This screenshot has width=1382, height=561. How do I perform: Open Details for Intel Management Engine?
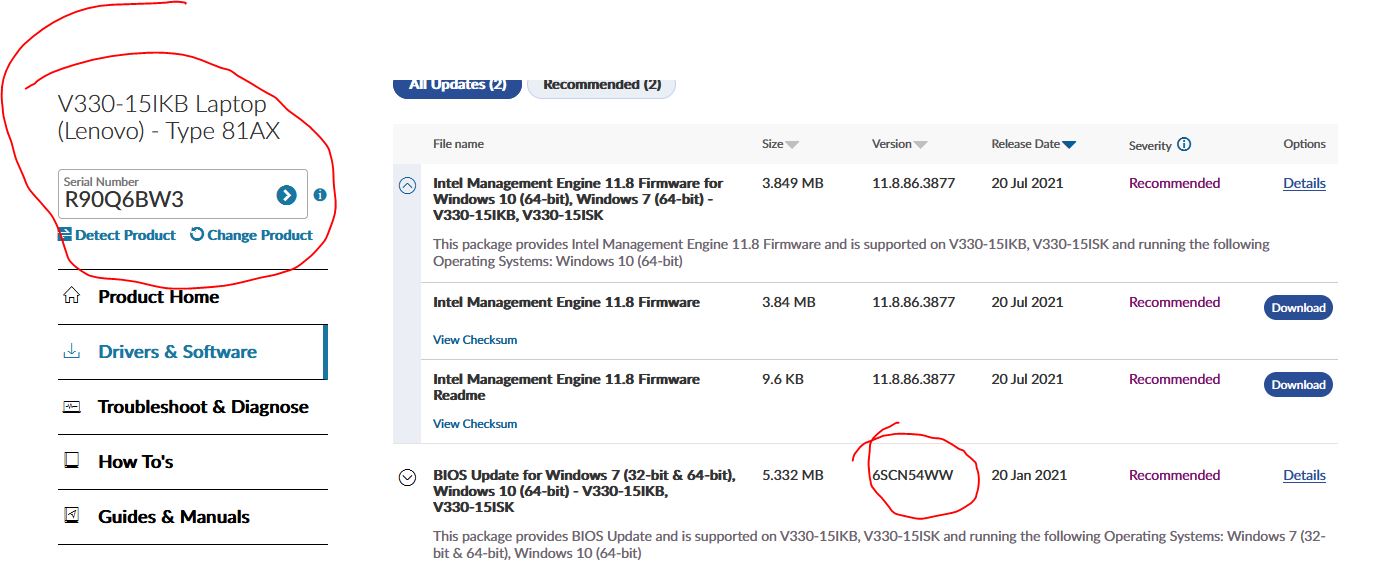pyautogui.click(x=1304, y=183)
